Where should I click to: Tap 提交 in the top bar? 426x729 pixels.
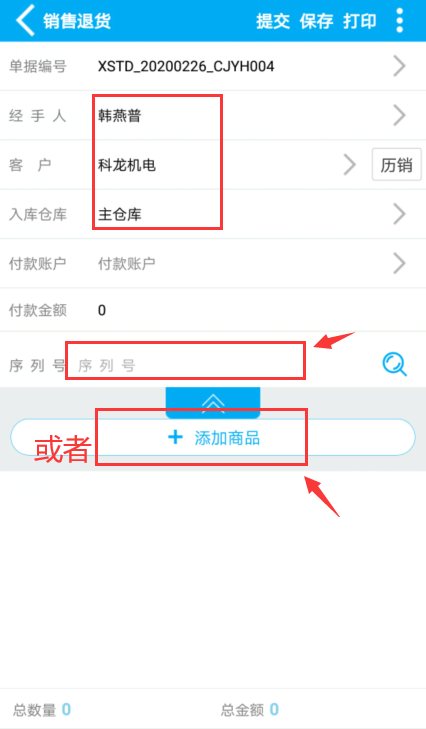coord(273,21)
